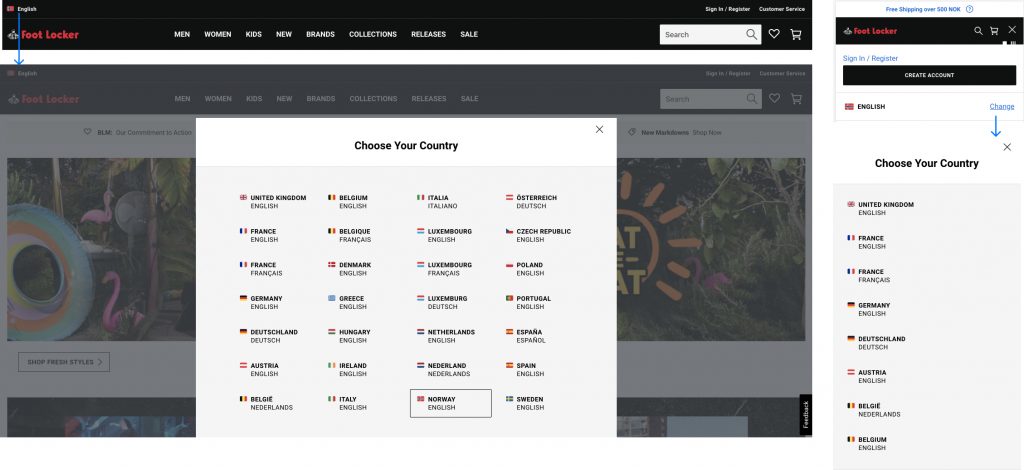Close the desktop Choose Your Country dialog
Image resolution: width=1024 pixels, height=470 pixels.
pos(600,129)
